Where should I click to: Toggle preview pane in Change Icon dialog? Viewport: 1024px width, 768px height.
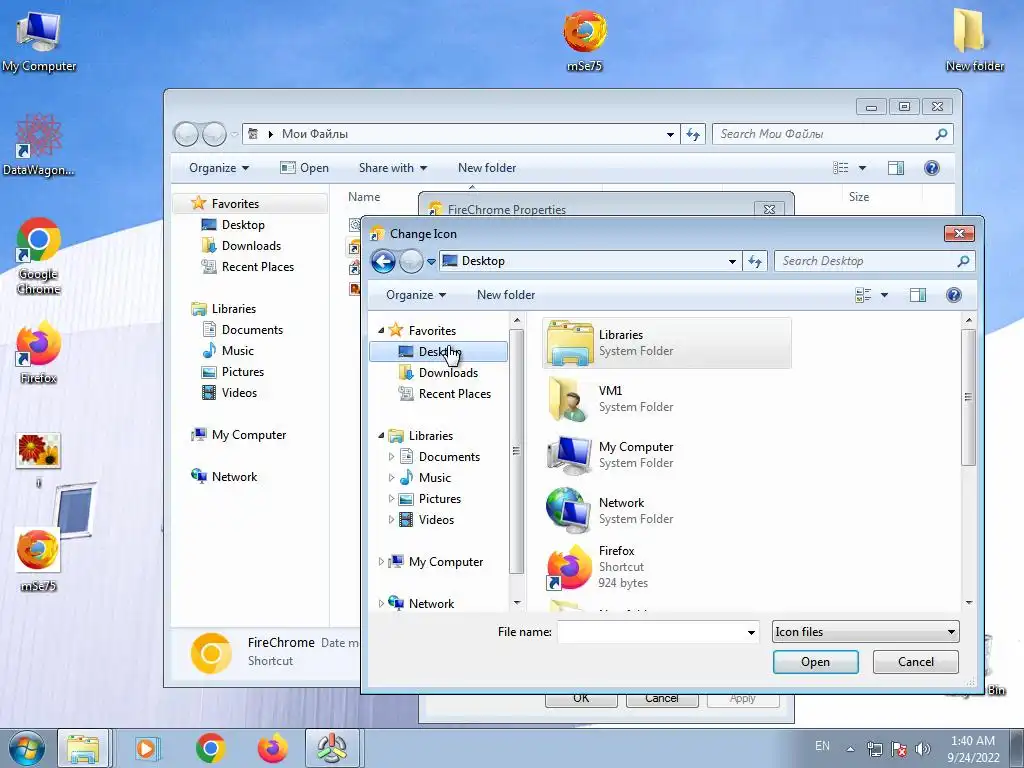(x=918, y=295)
